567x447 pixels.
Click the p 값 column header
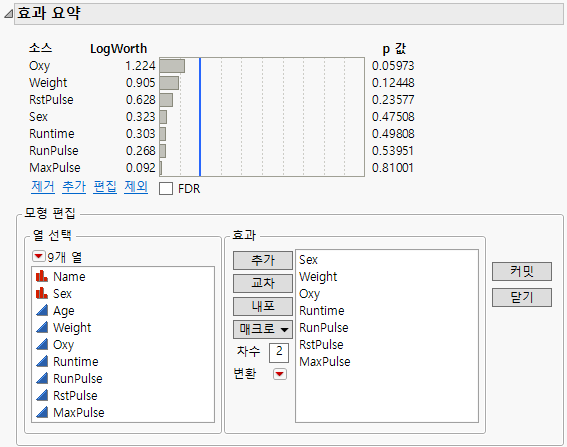[x=394, y=48]
